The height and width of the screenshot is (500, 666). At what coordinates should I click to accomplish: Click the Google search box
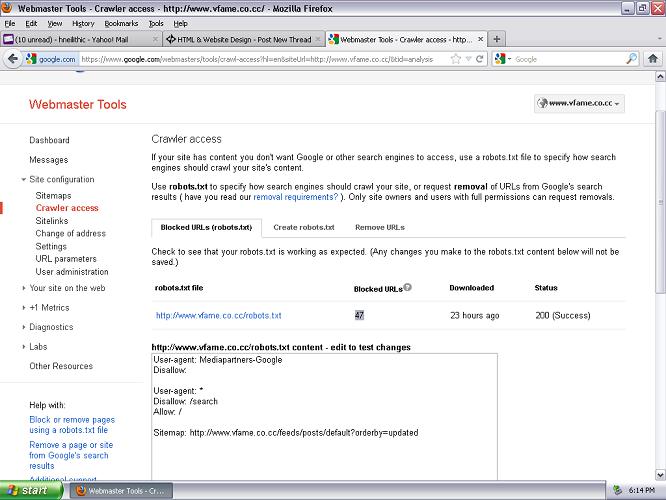pyautogui.click(x=569, y=59)
